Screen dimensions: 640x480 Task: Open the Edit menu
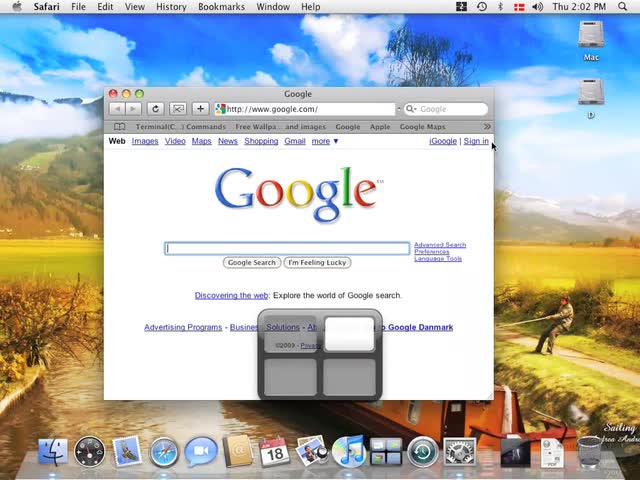pos(105,7)
